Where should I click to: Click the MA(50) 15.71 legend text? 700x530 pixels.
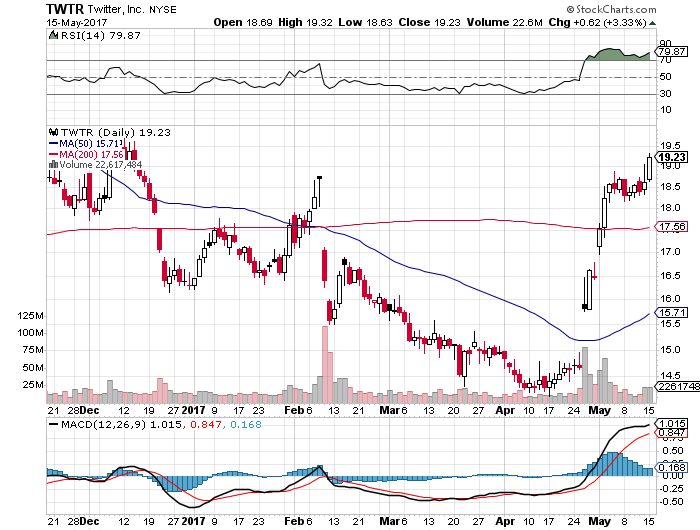coord(91,143)
